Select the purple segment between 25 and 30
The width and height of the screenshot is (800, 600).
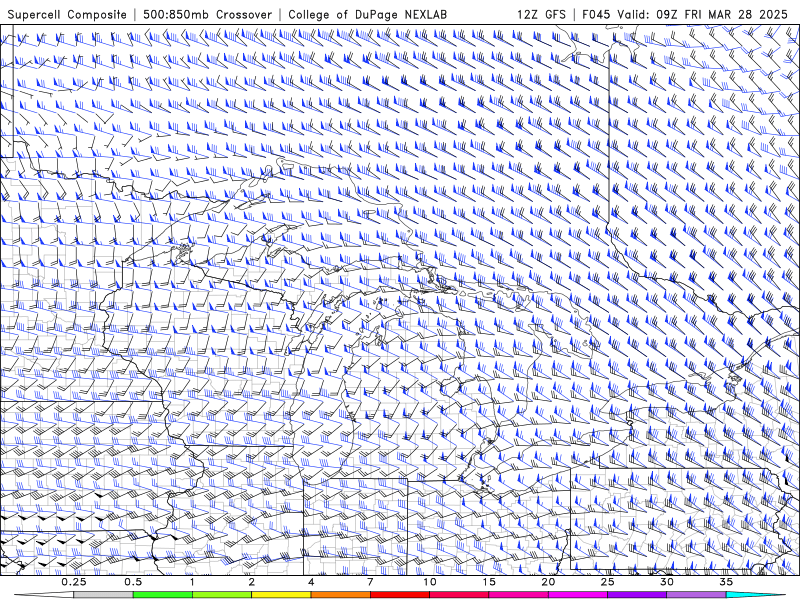[x=637, y=595]
